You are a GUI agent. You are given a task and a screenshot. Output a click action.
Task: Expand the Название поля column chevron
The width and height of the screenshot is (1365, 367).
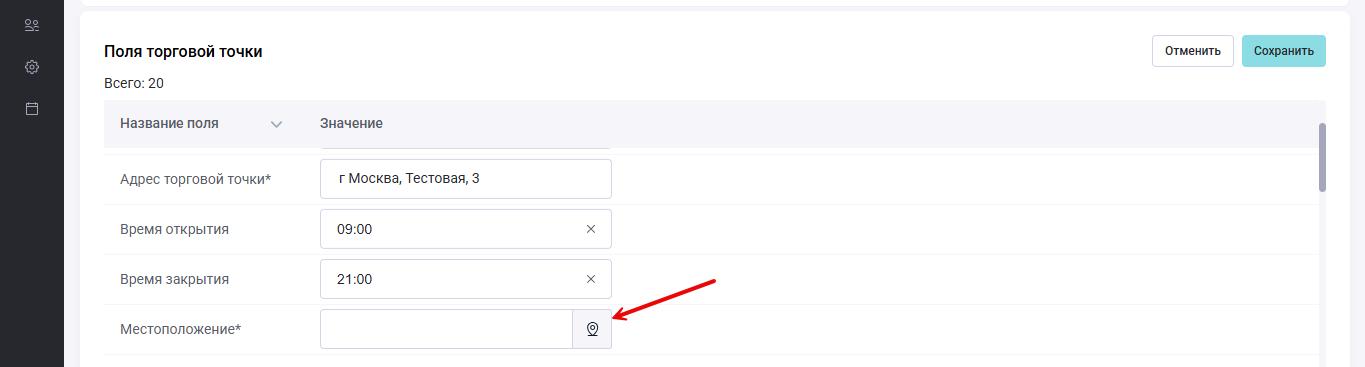(277, 124)
